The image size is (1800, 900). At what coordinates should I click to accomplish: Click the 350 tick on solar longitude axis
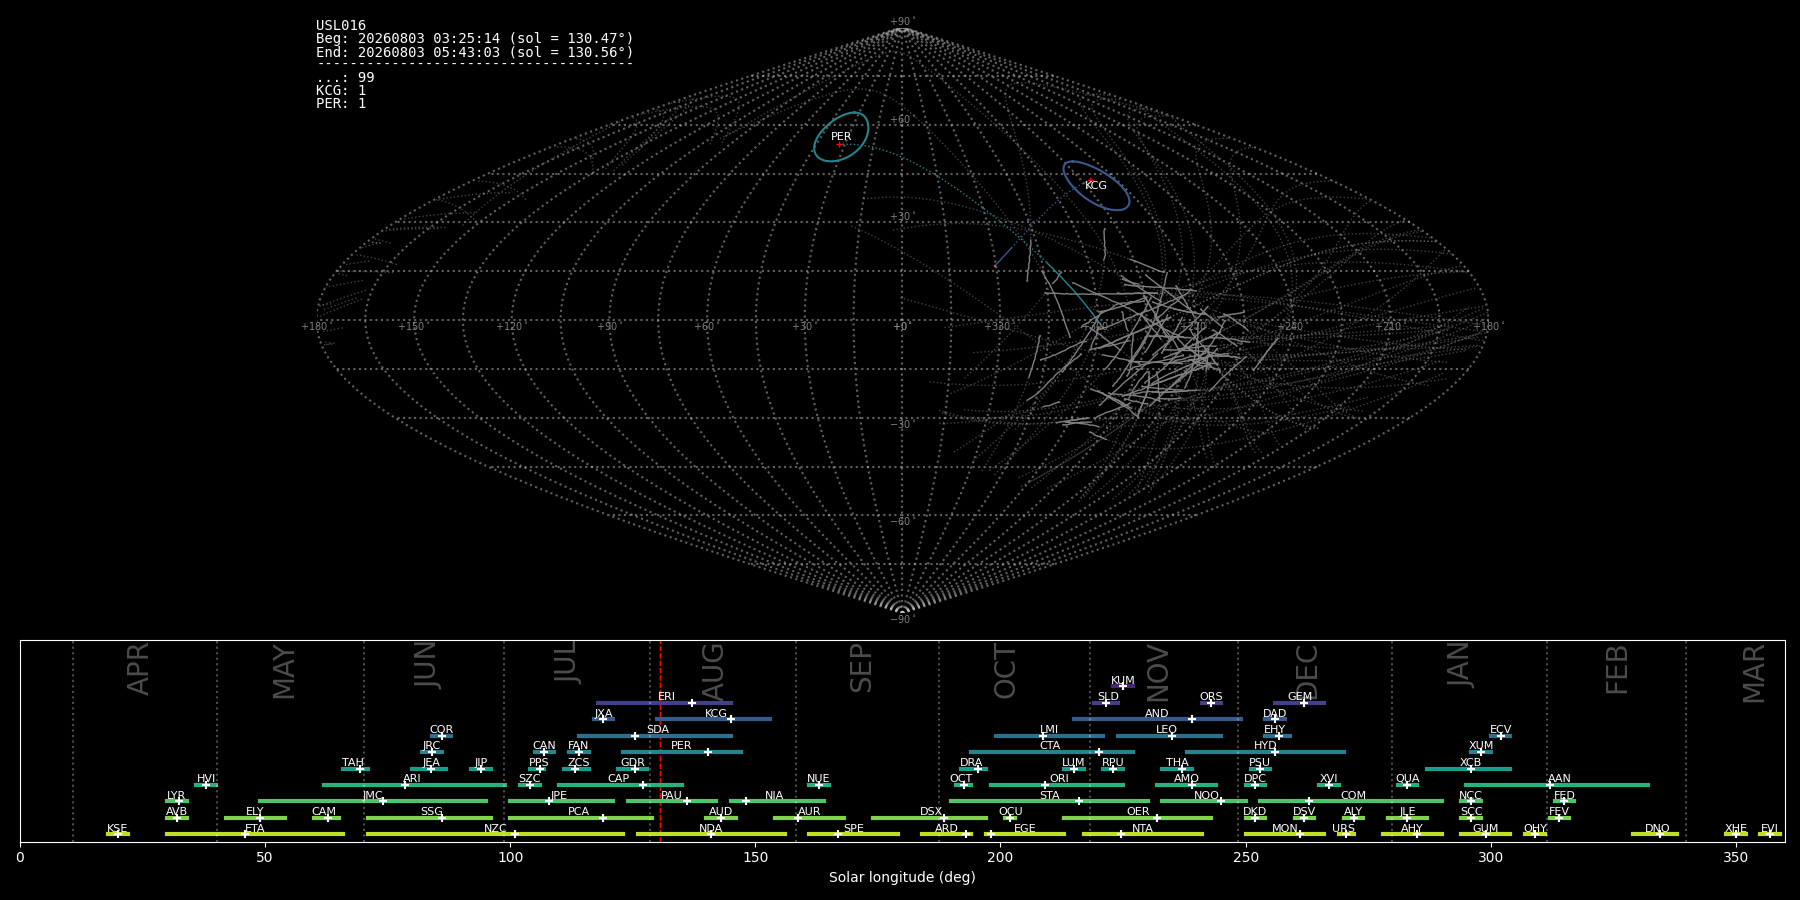pos(1735,857)
